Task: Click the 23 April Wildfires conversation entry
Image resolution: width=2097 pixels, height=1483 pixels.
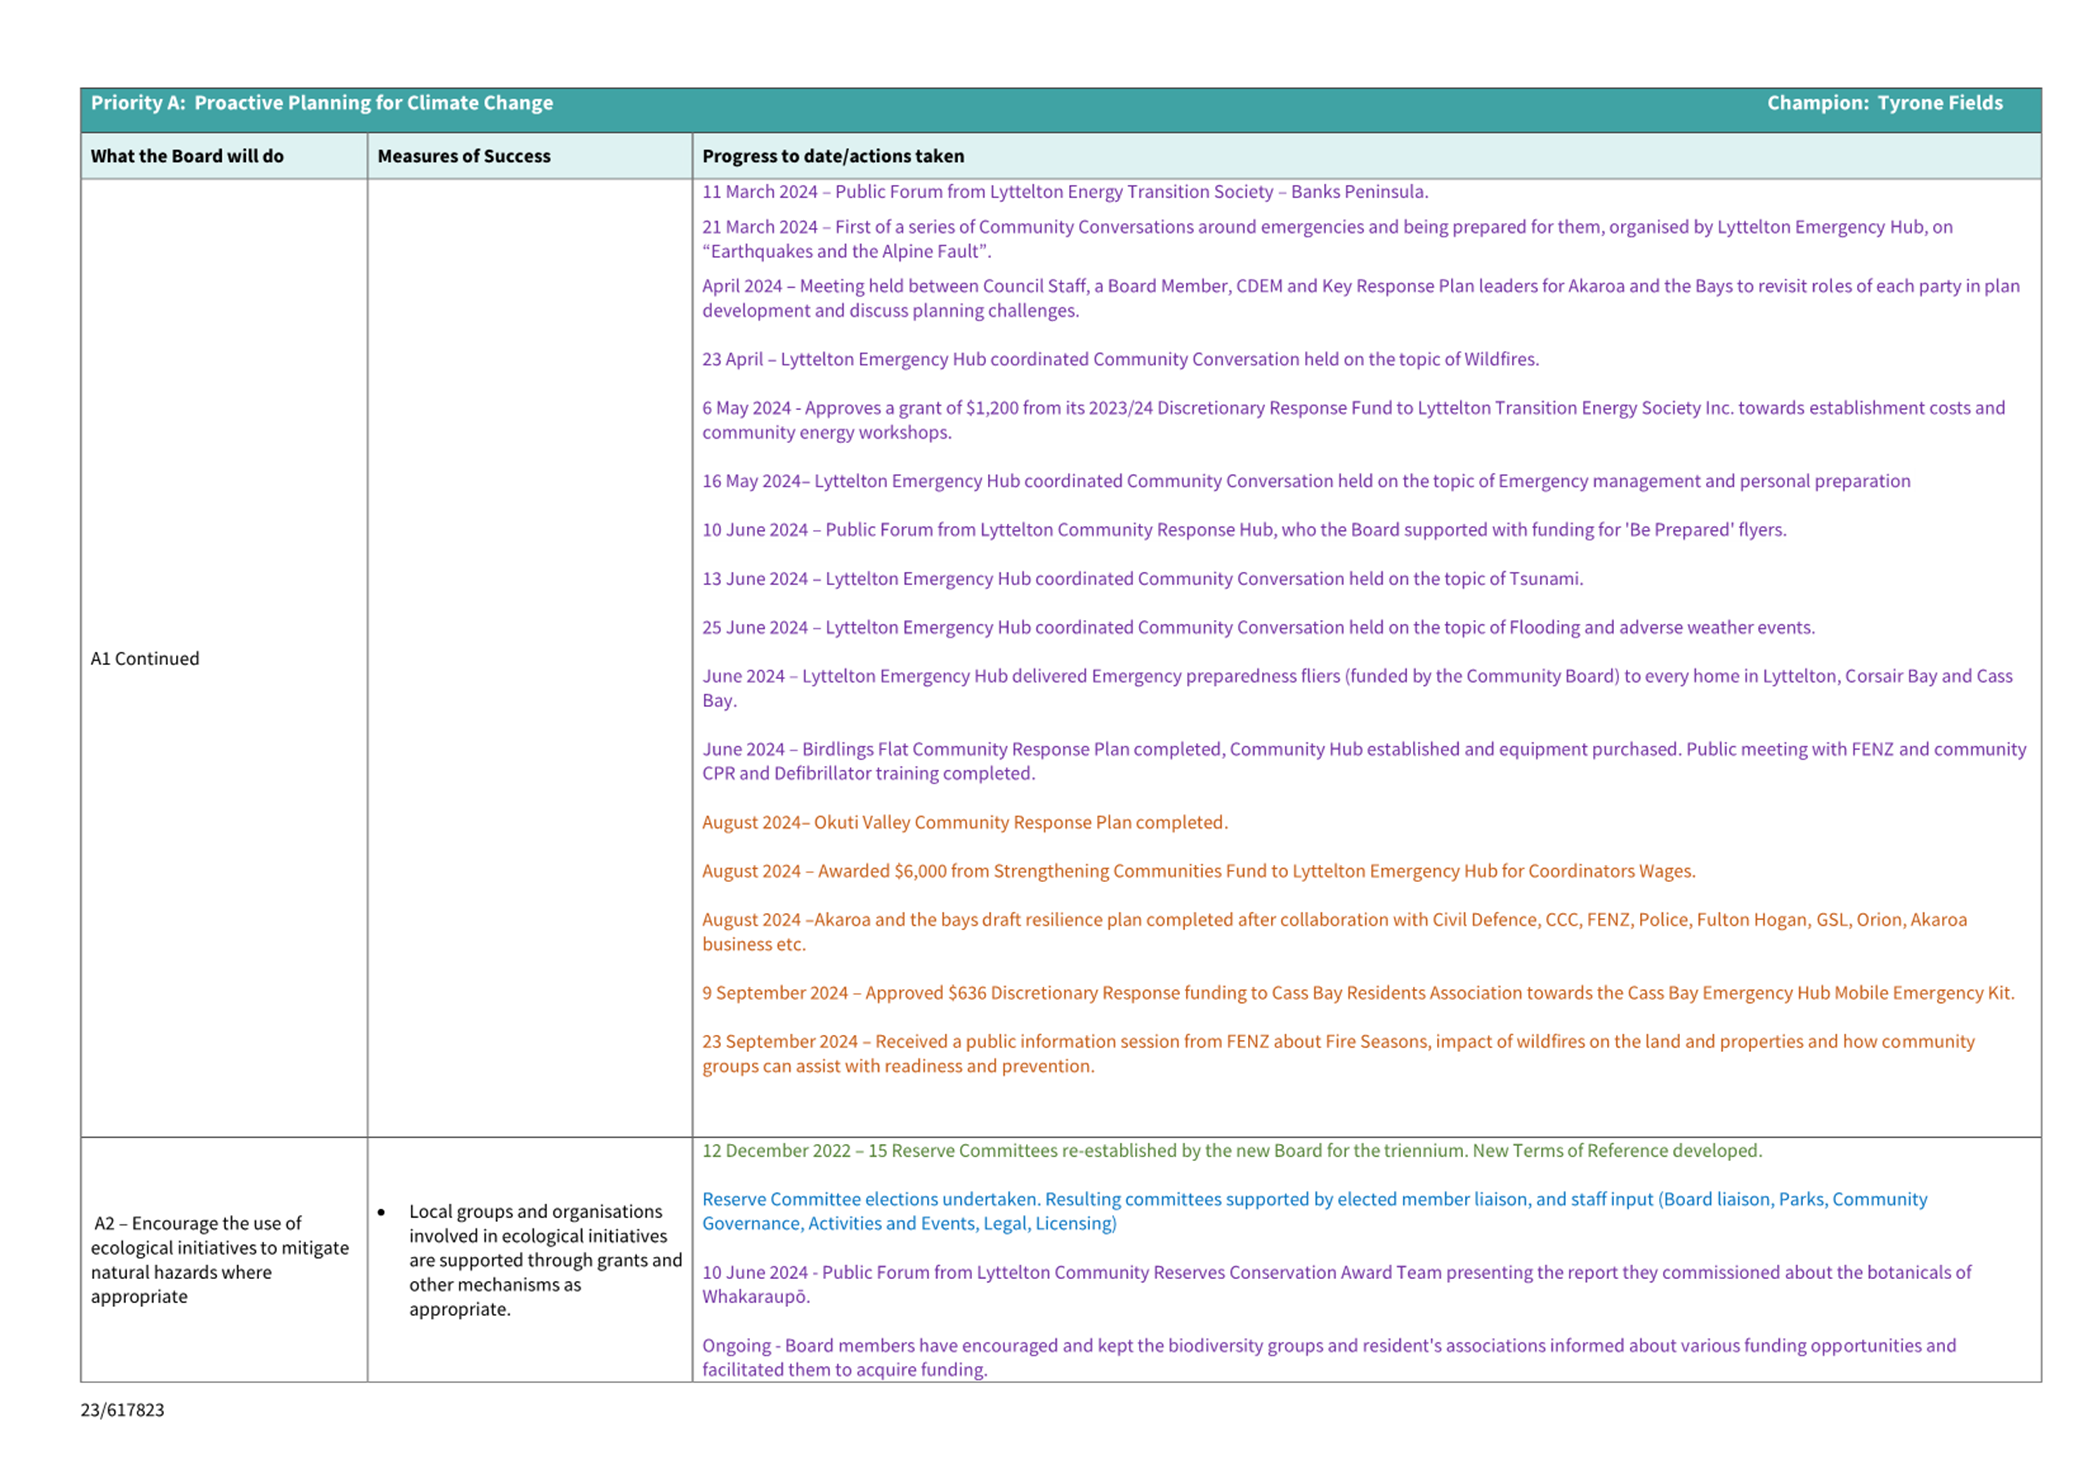Action: coord(1119,359)
